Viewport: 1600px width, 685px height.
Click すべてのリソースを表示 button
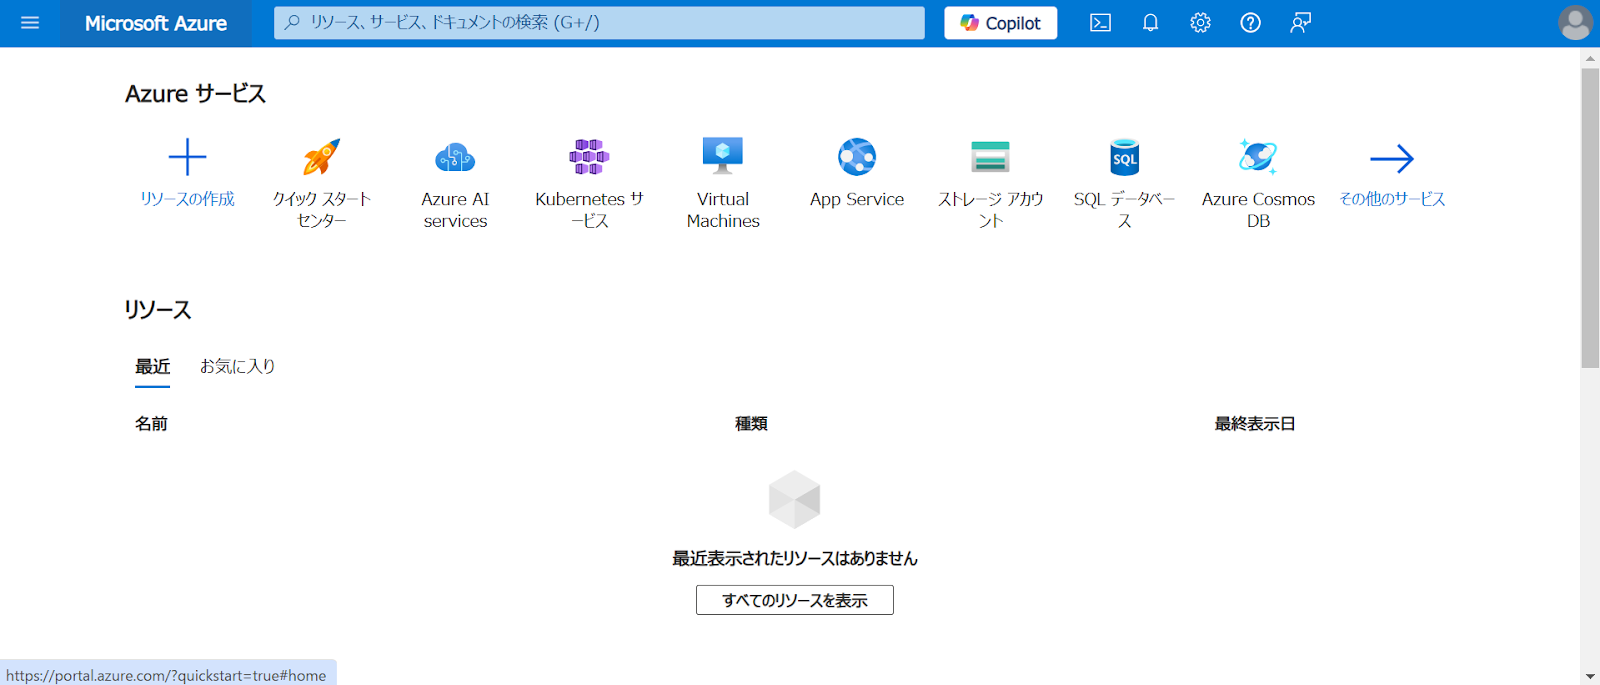point(795,600)
